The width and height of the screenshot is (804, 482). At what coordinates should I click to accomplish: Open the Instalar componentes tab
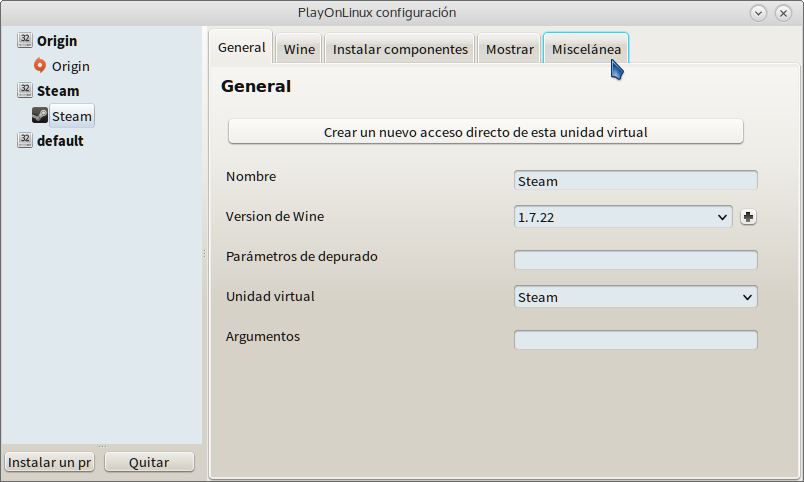click(x=400, y=49)
